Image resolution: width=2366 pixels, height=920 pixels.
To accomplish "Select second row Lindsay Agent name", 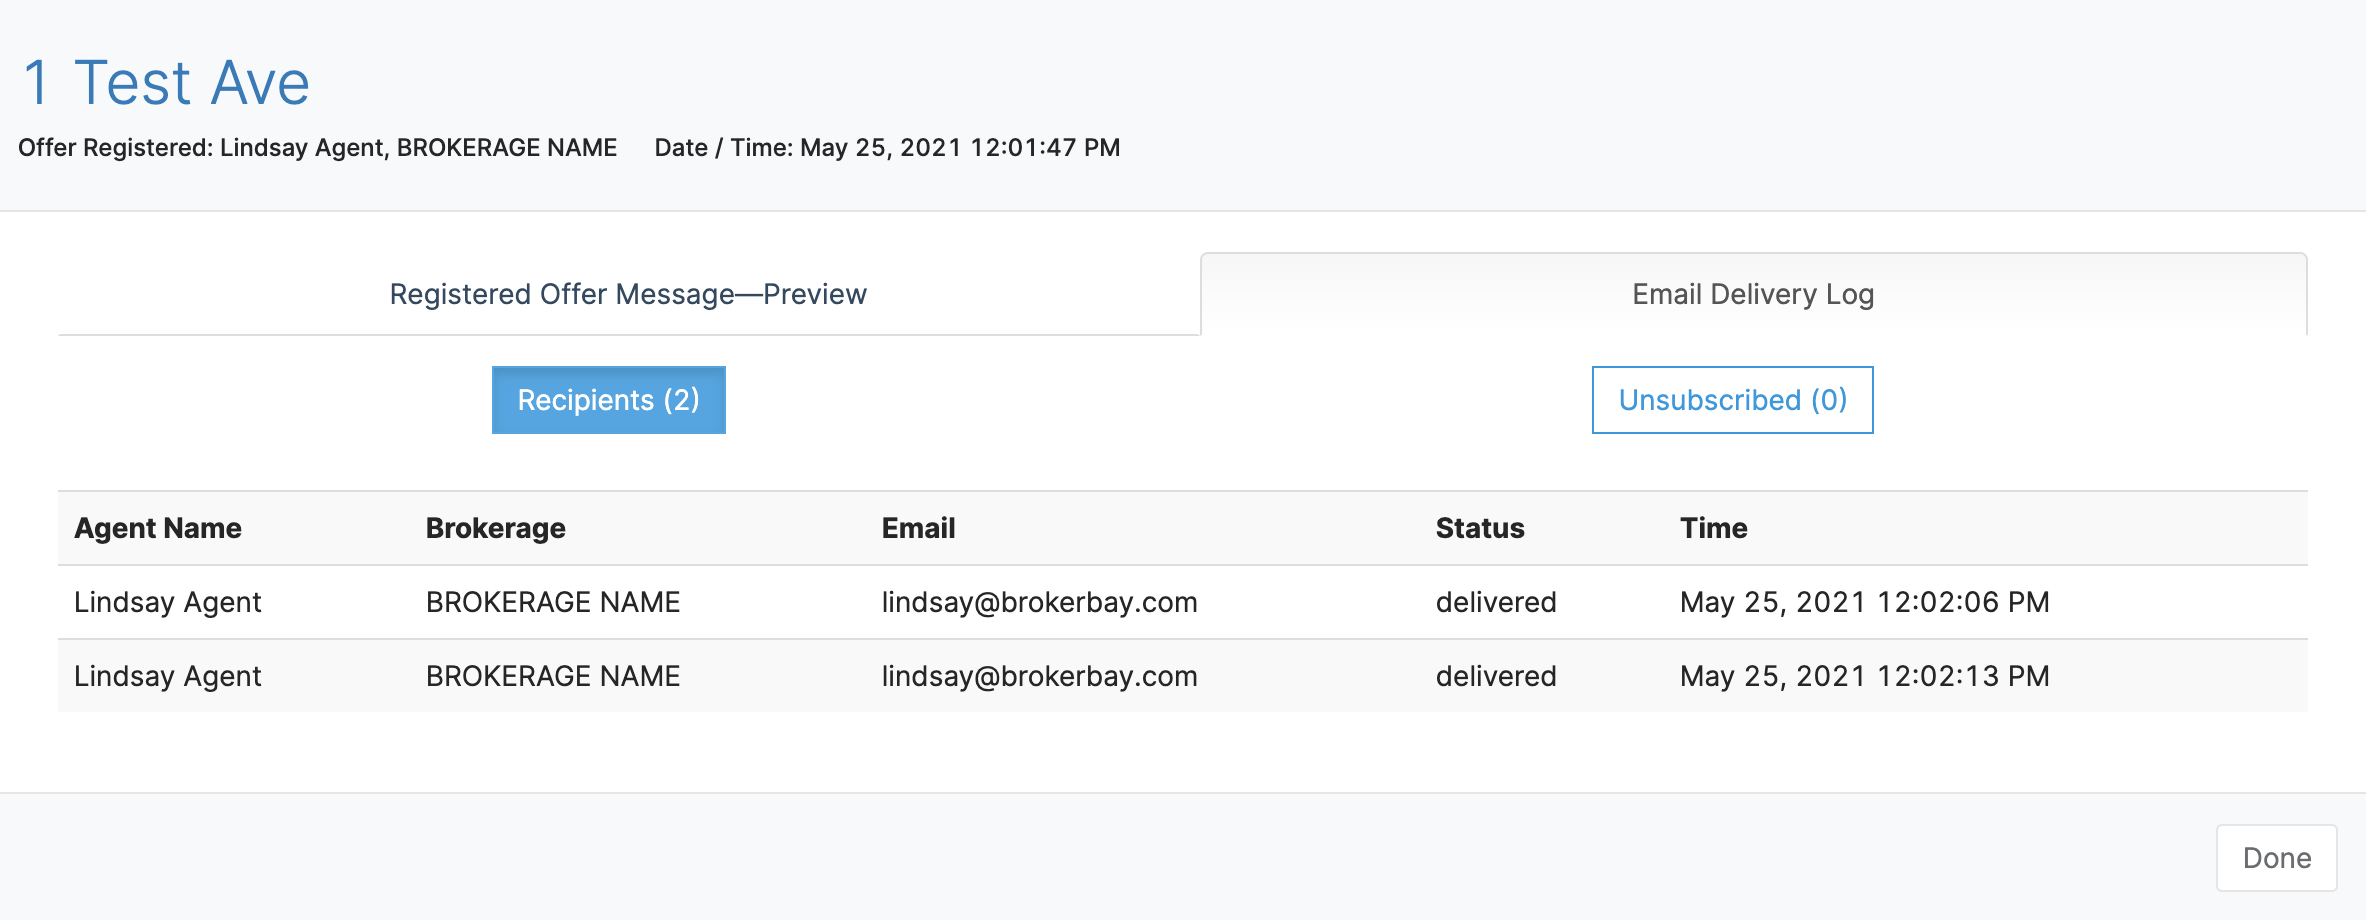I will click(x=168, y=676).
